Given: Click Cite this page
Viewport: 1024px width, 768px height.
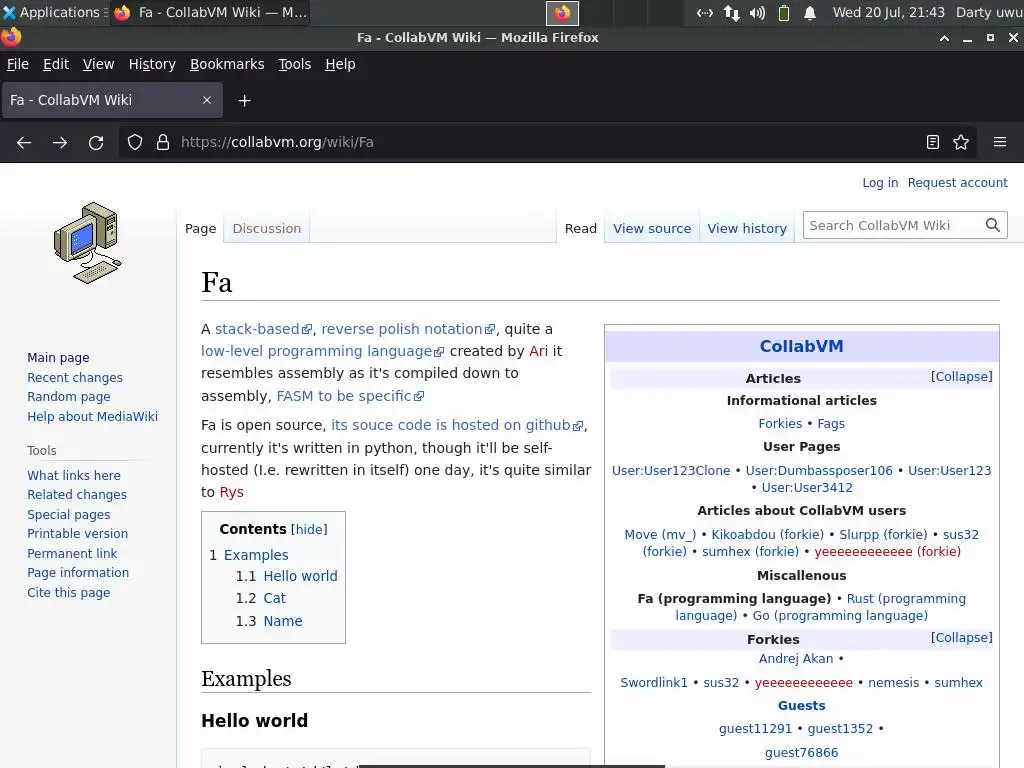Looking at the screenshot, I should (69, 592).
